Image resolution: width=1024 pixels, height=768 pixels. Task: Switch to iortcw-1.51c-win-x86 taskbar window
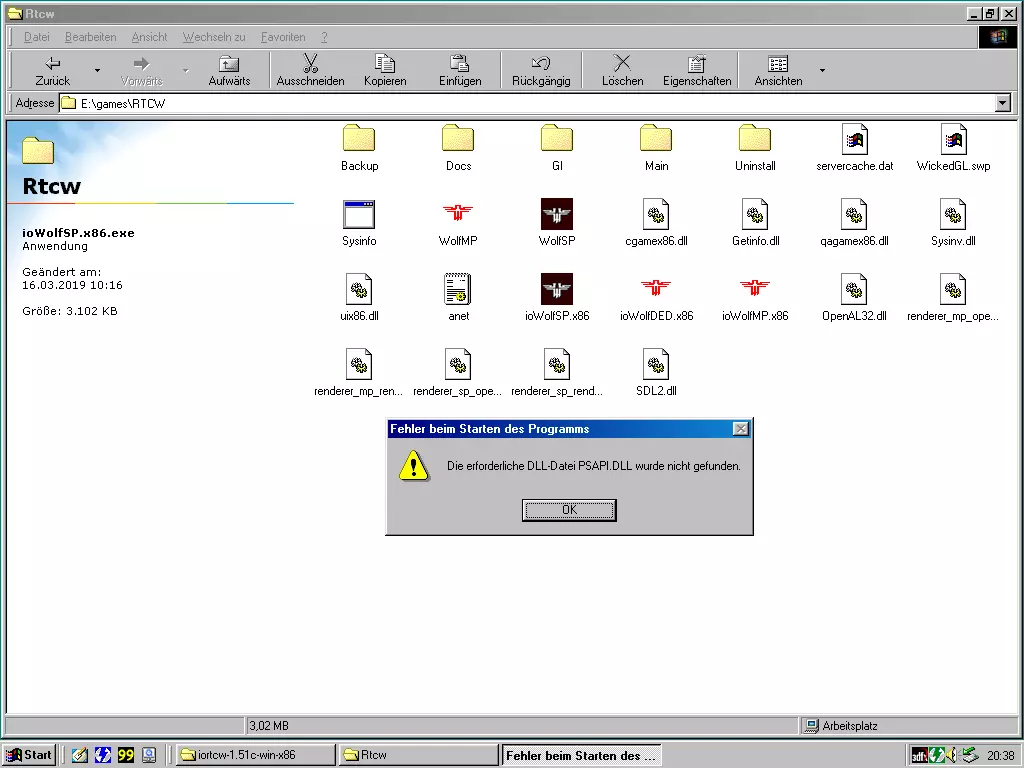click(x=256, y=755)
